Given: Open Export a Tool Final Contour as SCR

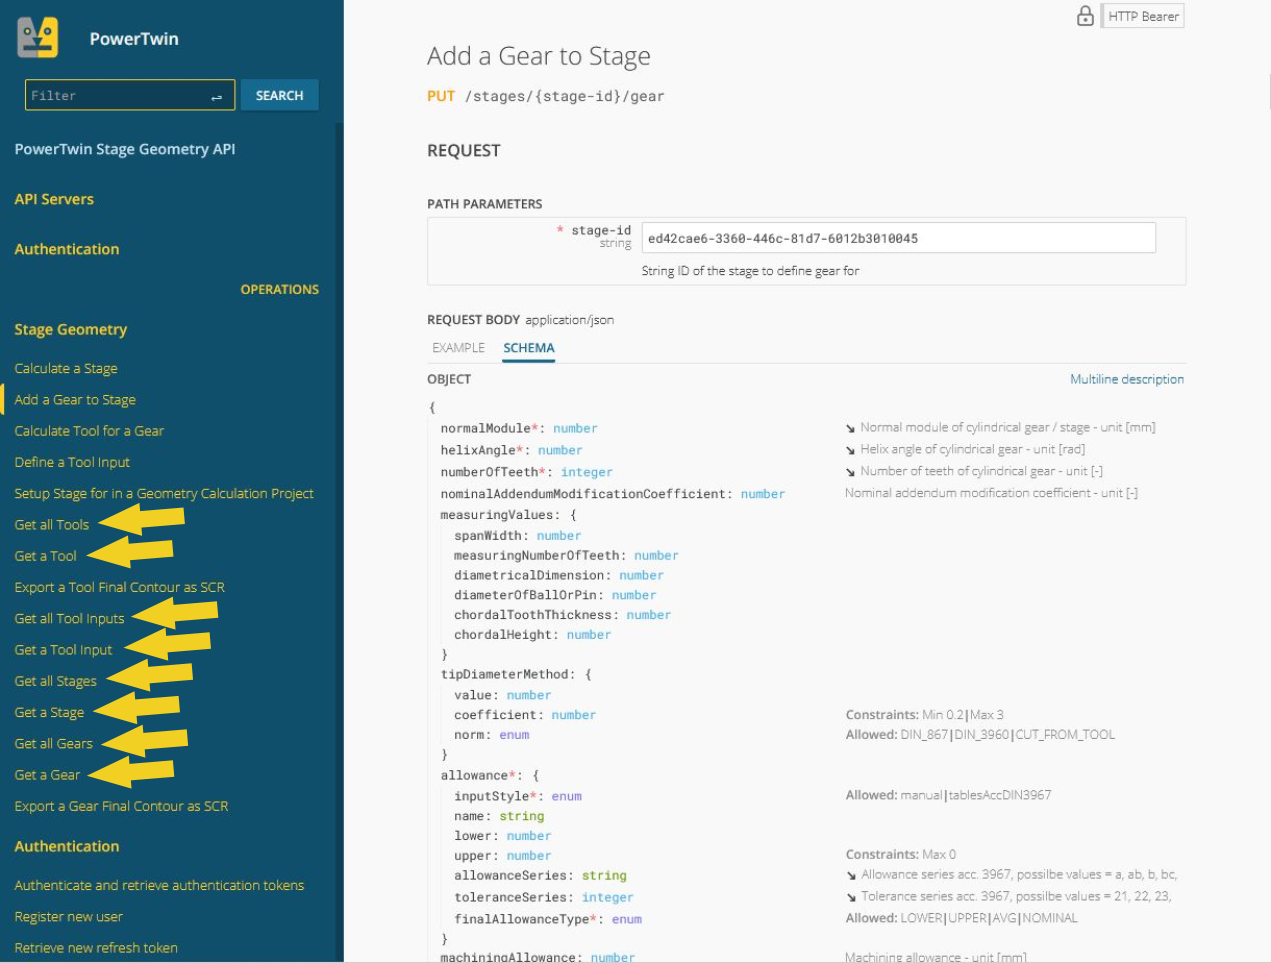Looking at the screenshot, I should [x=119, y=587].
